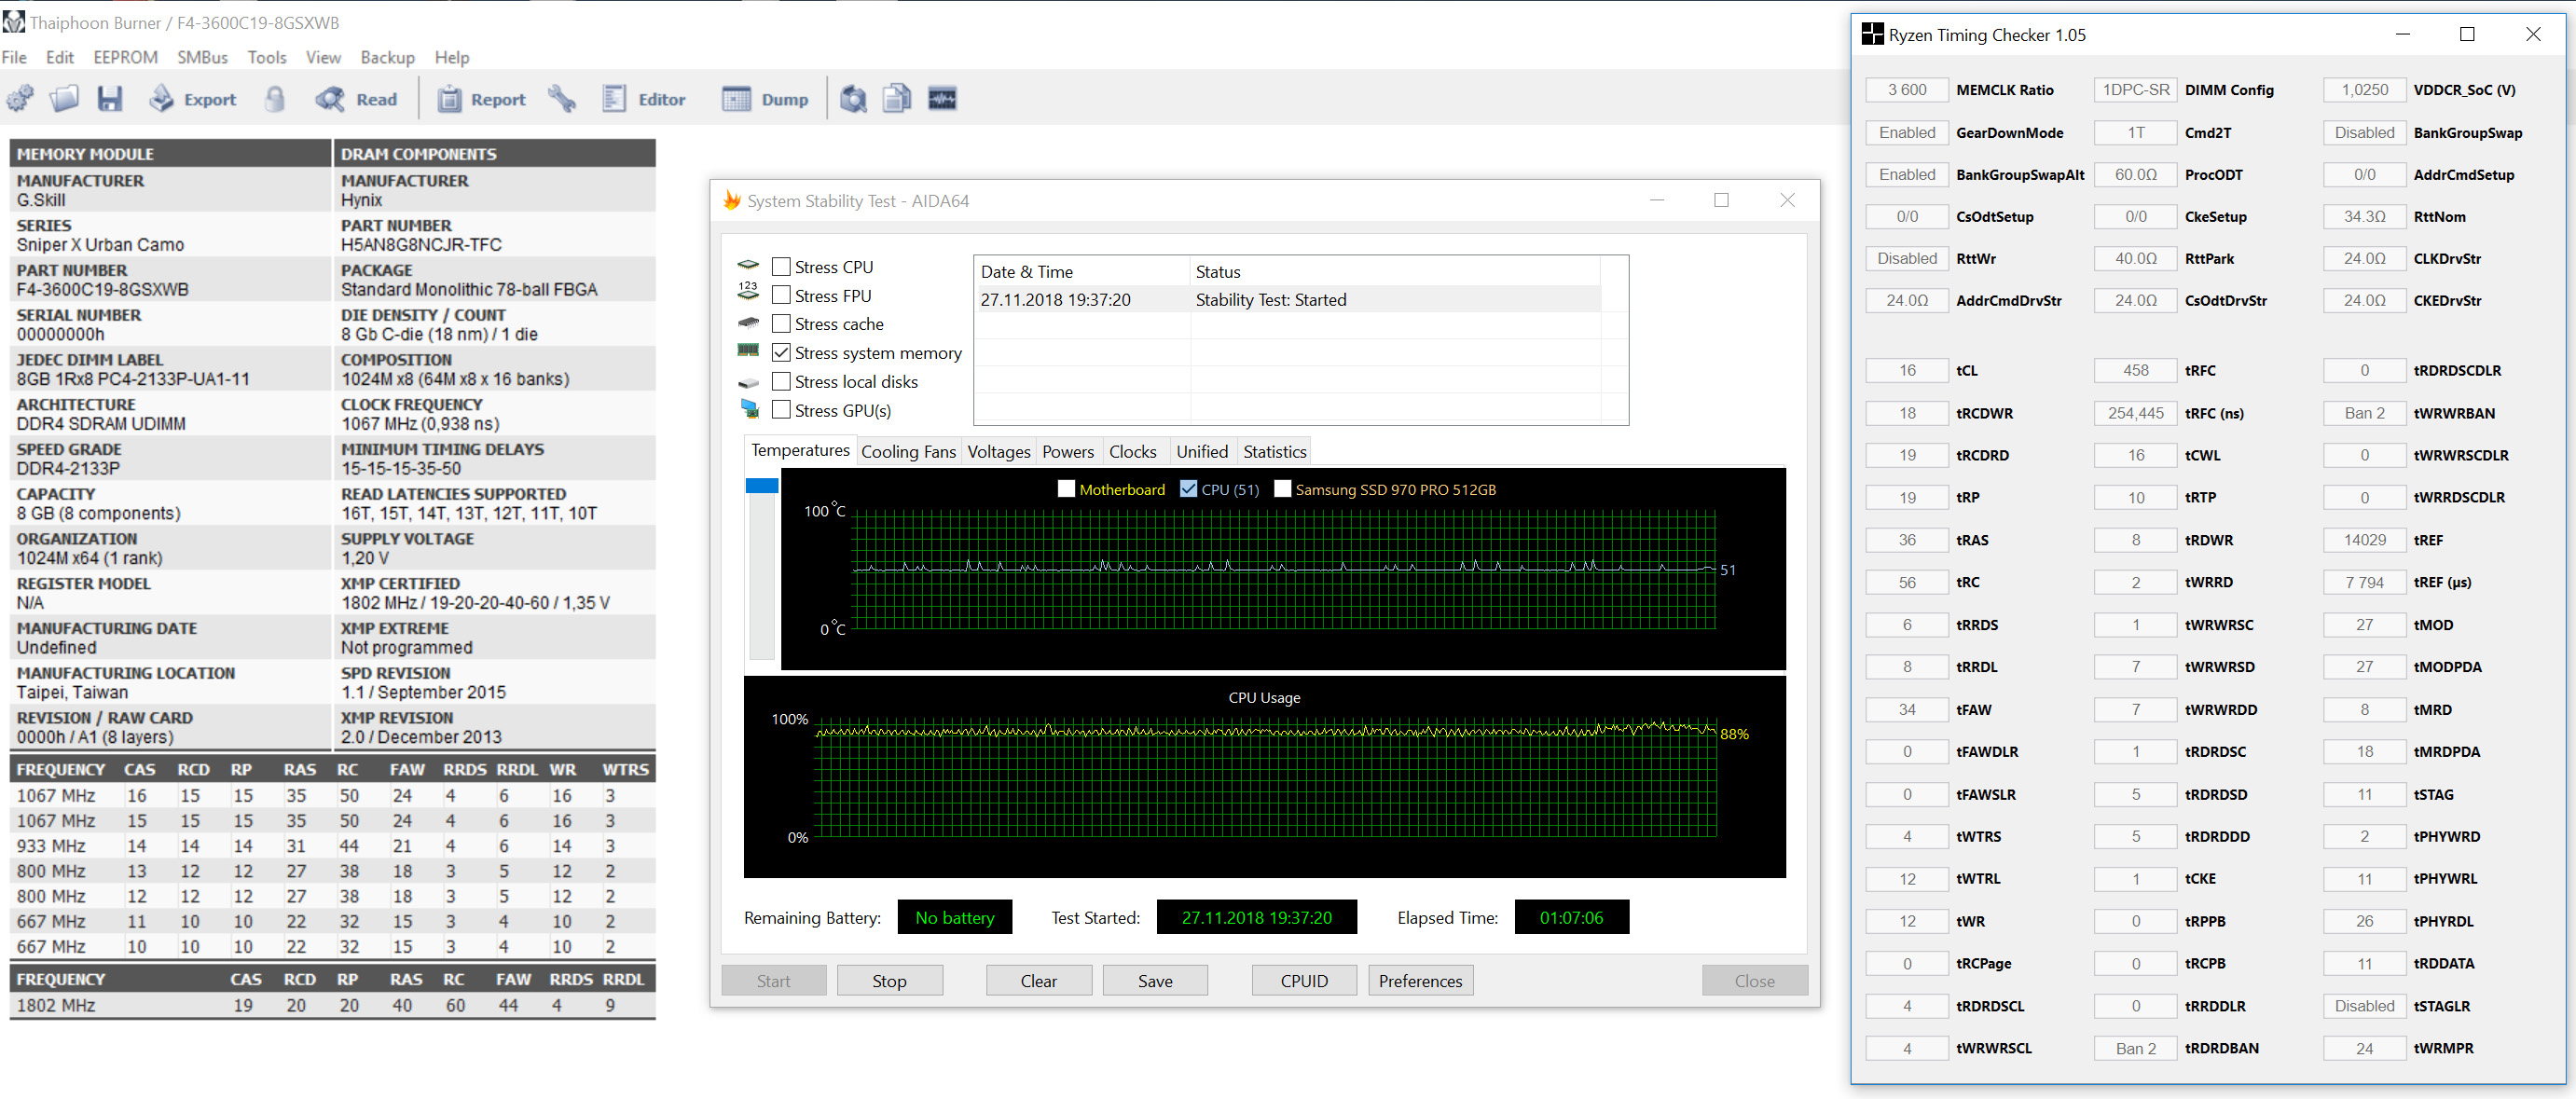Enable the Stress CPU checkbox
Screen dimensions: 2576x1099
(781, 267)
